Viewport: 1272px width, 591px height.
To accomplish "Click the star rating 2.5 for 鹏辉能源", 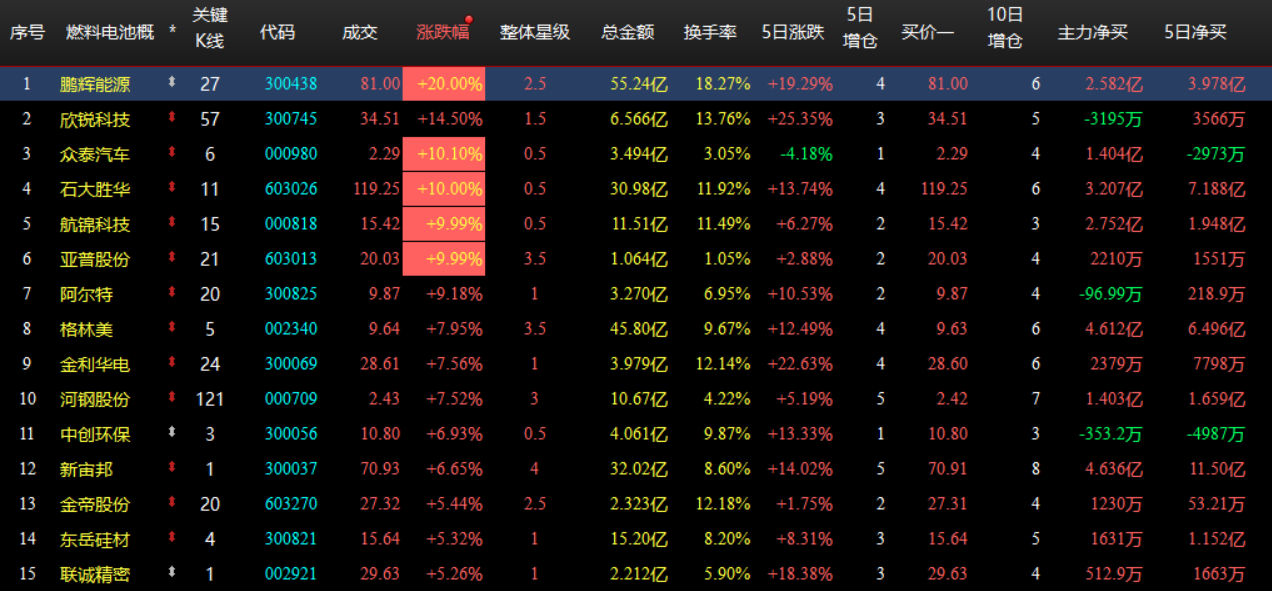I will (x=534, y=84).
